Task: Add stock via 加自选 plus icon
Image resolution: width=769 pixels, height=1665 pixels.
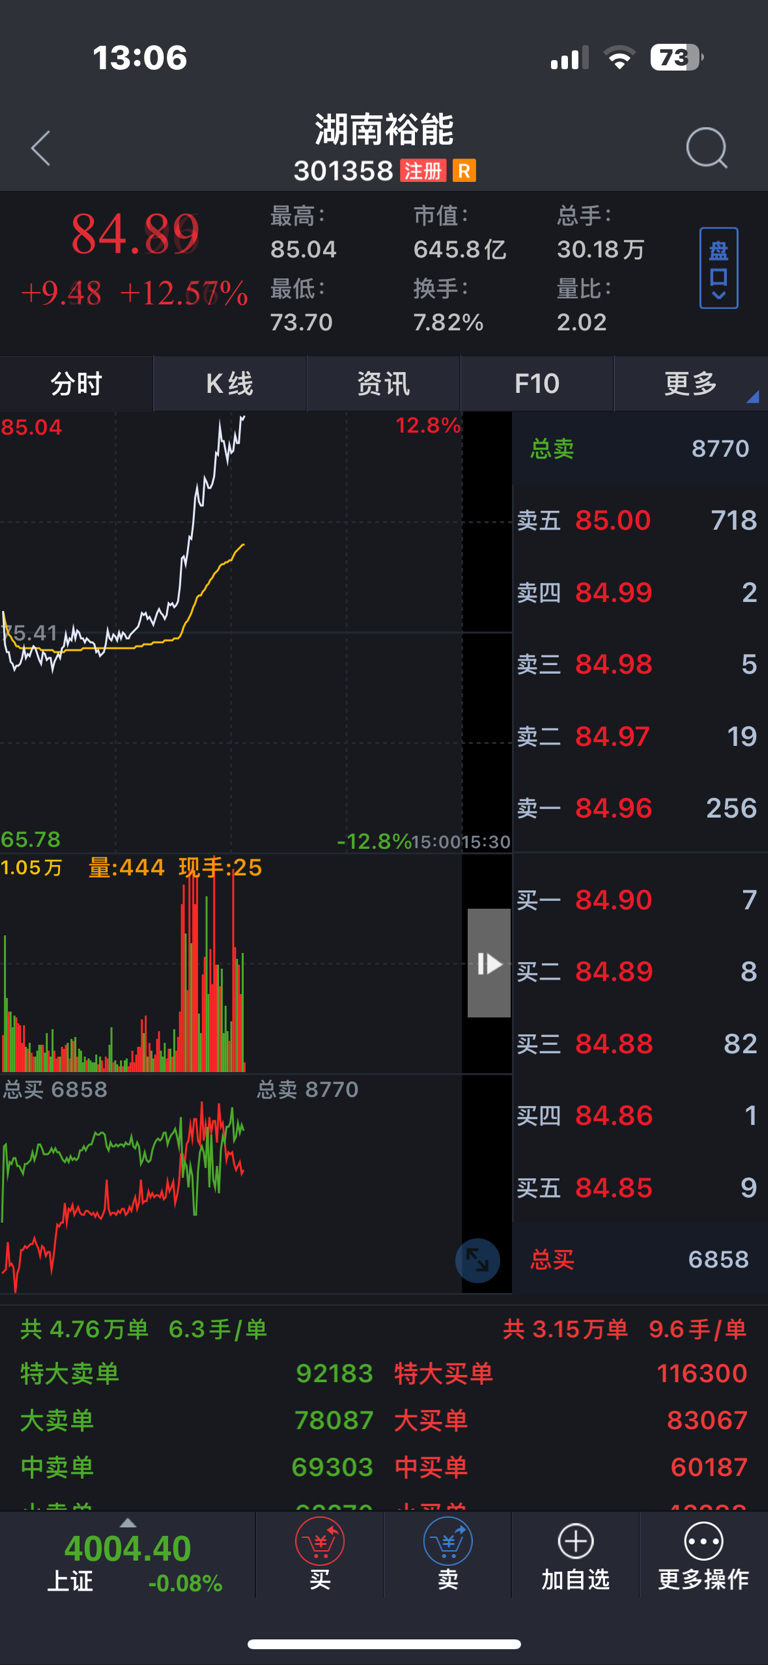Action: (x=576, y=1556)
